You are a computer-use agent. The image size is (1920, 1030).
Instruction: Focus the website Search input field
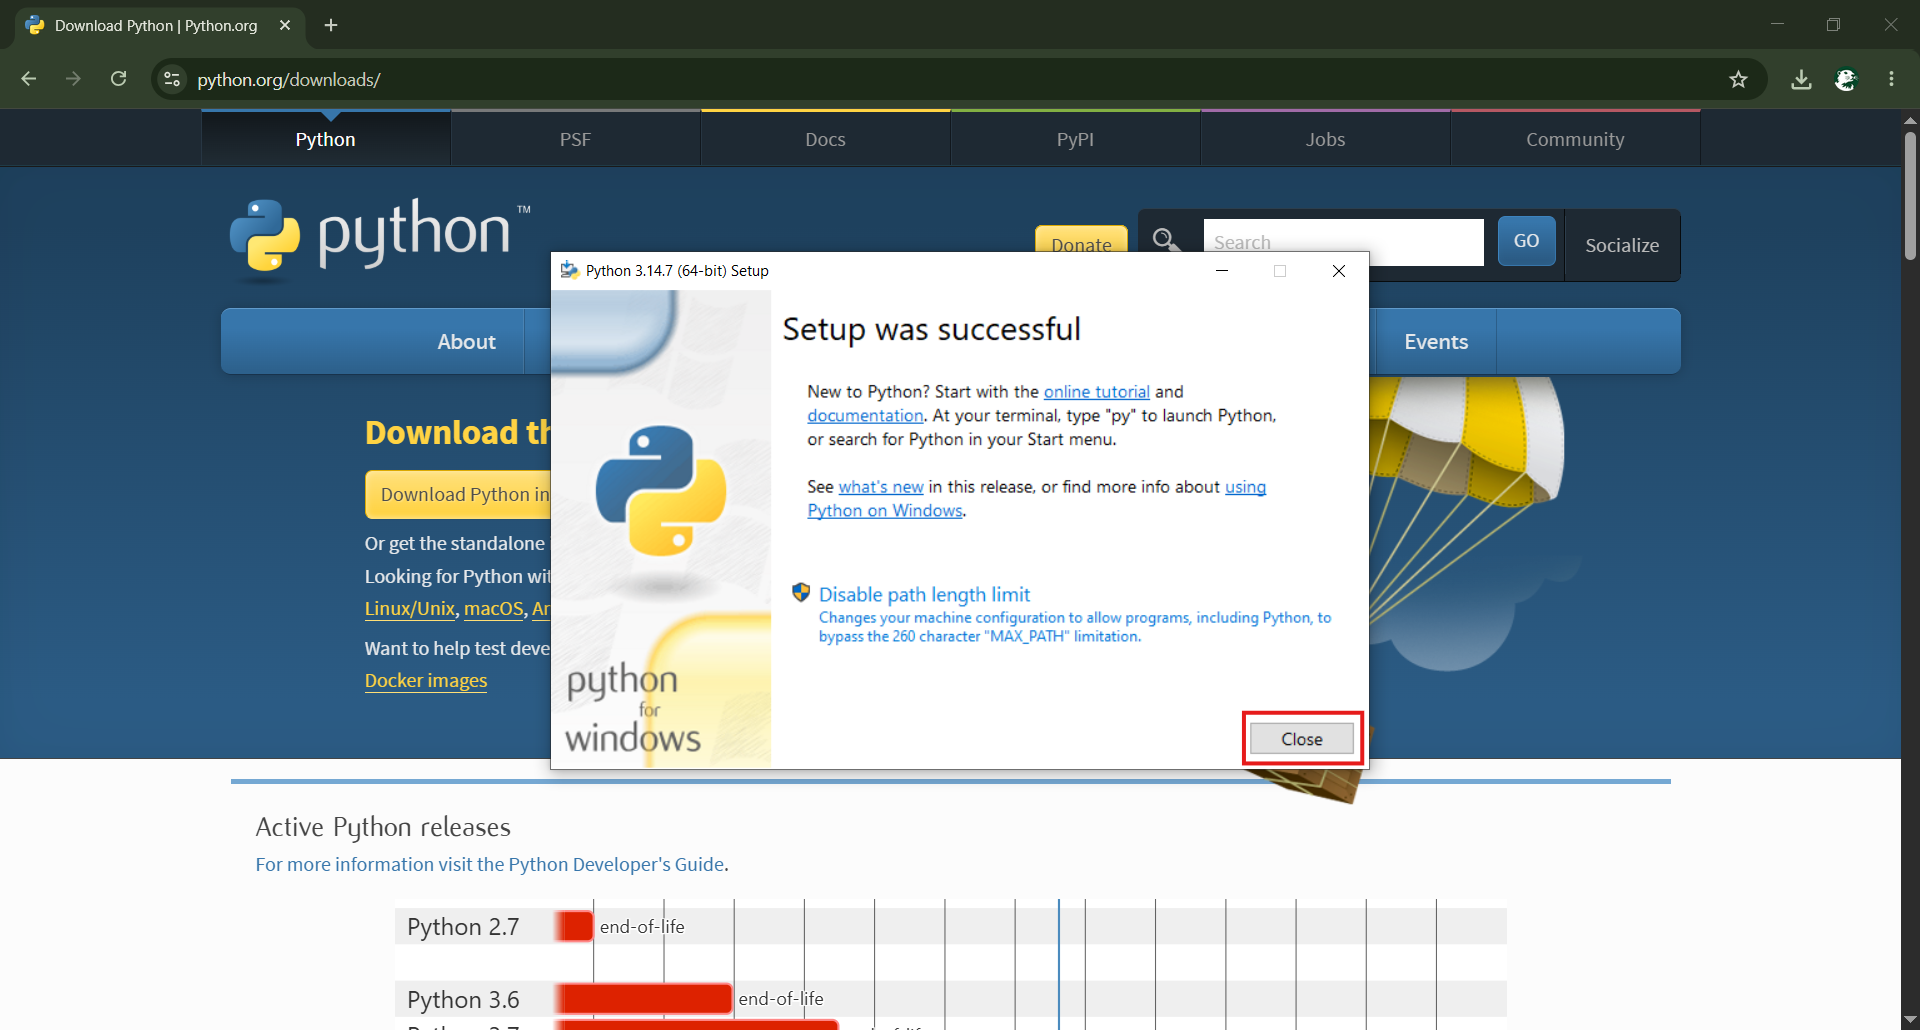click(1343, 242)
